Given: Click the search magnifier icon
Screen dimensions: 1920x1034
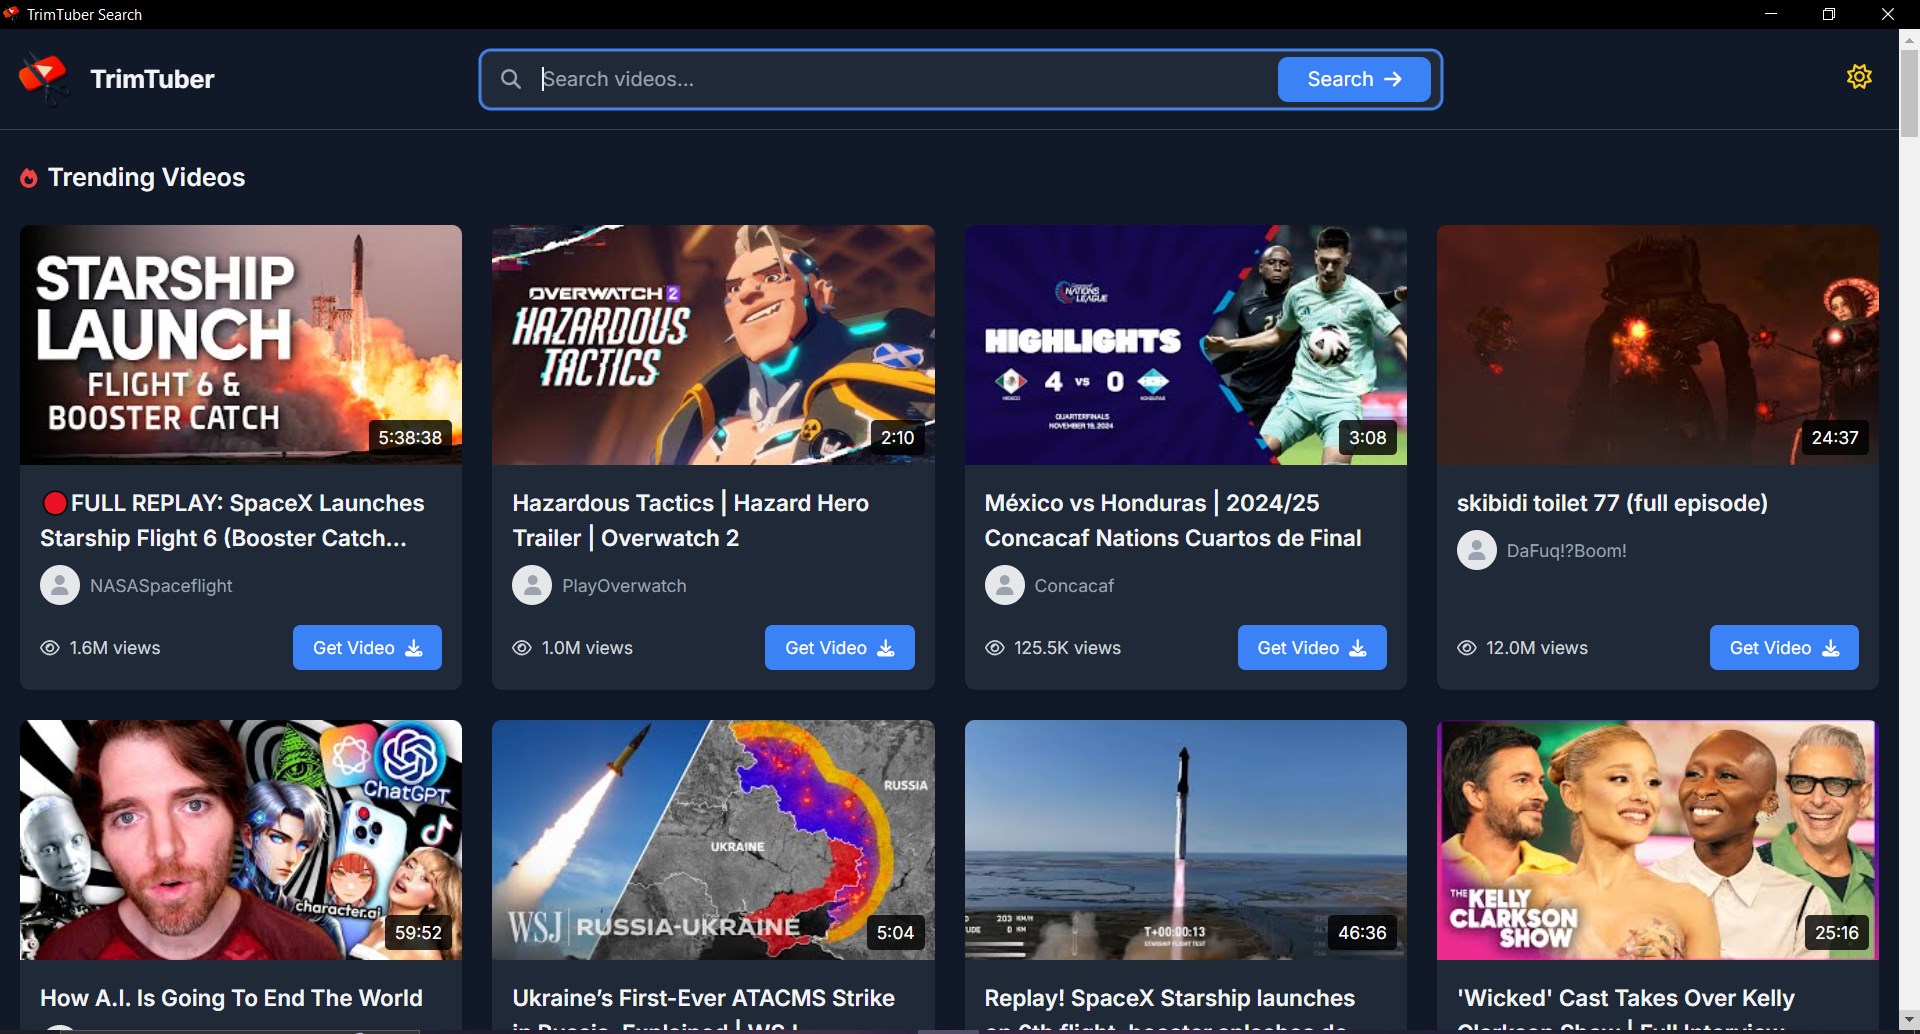Looking at the screenshot, I should tap(511, 79).
